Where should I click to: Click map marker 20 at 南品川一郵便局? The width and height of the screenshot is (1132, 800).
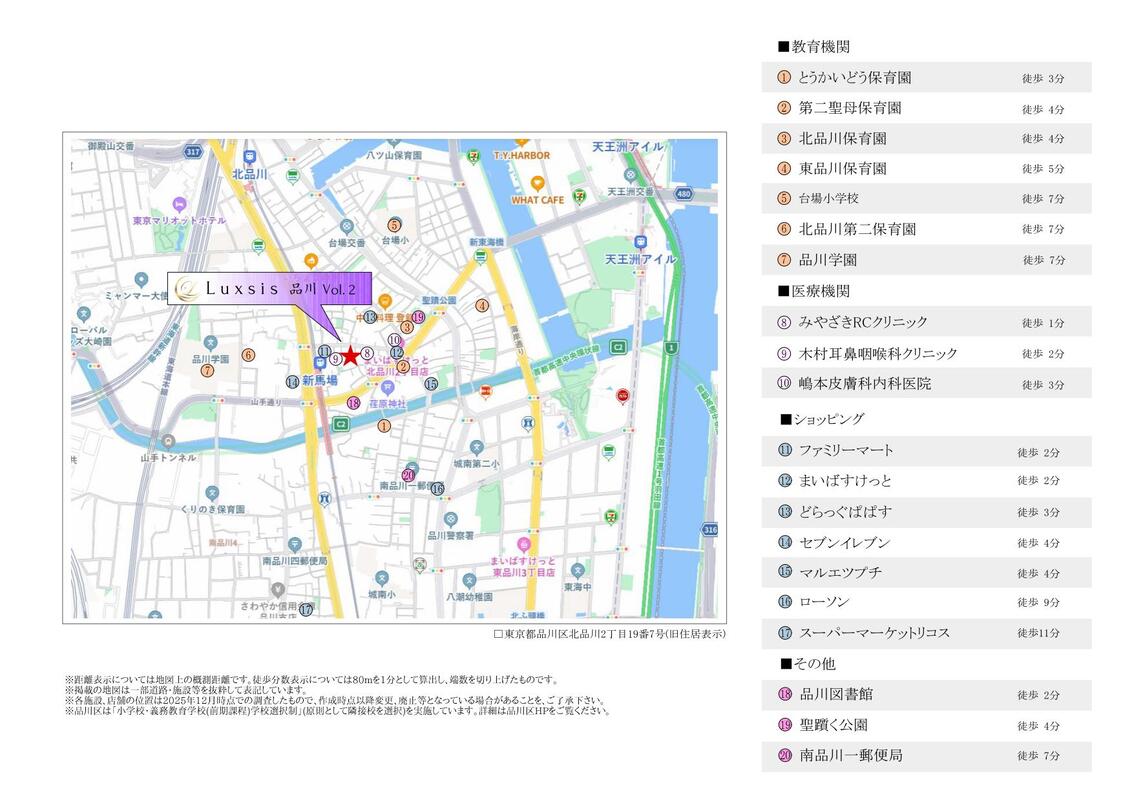tap(408, 475)
